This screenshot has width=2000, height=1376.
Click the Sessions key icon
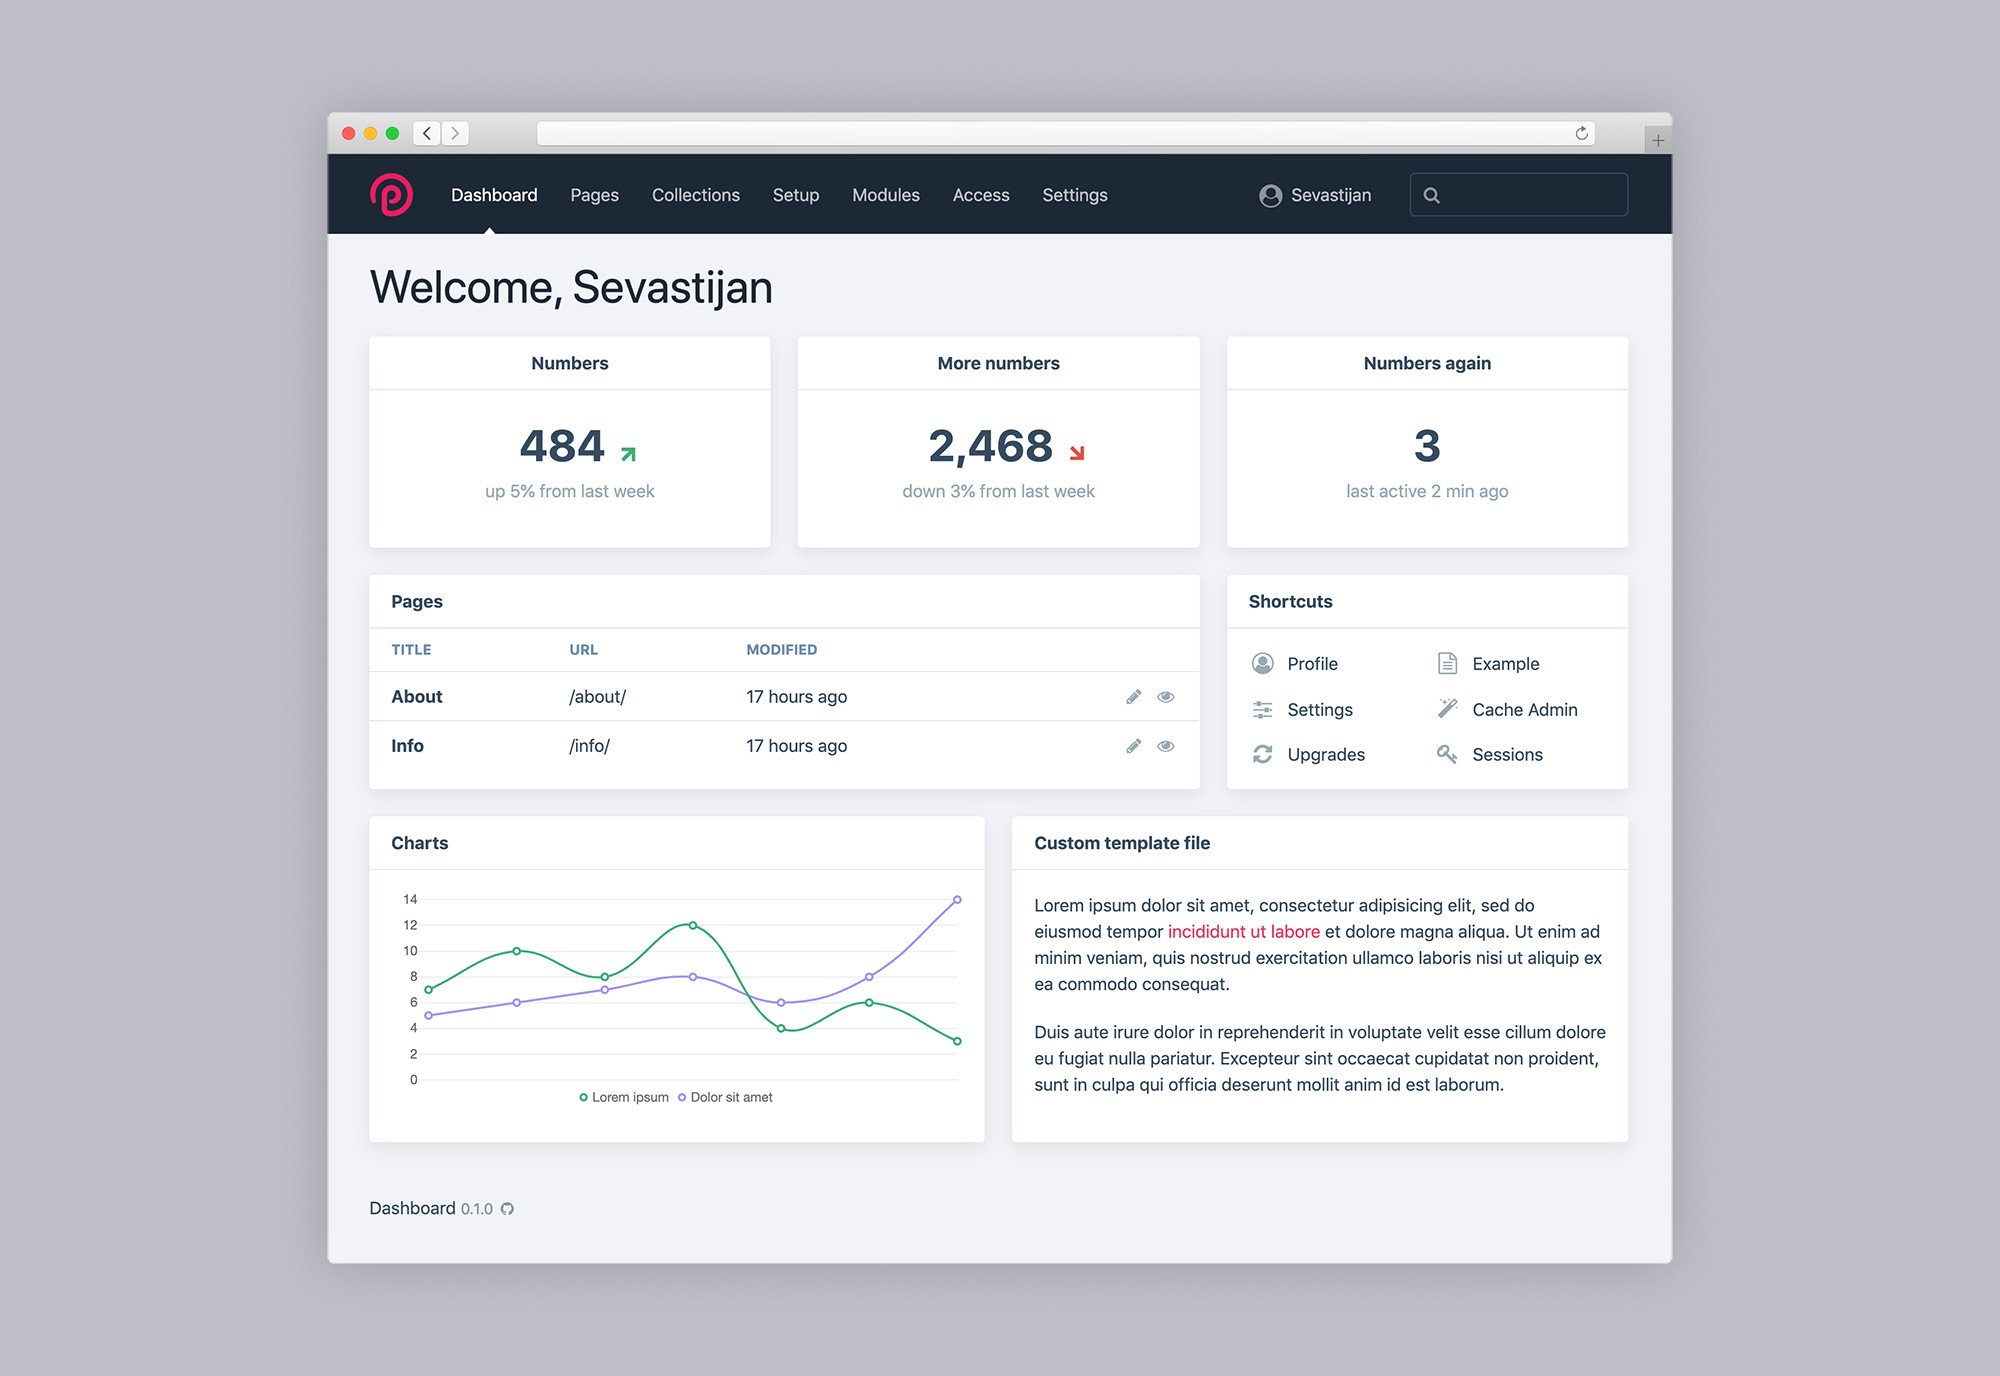[x=1447, y=754]
